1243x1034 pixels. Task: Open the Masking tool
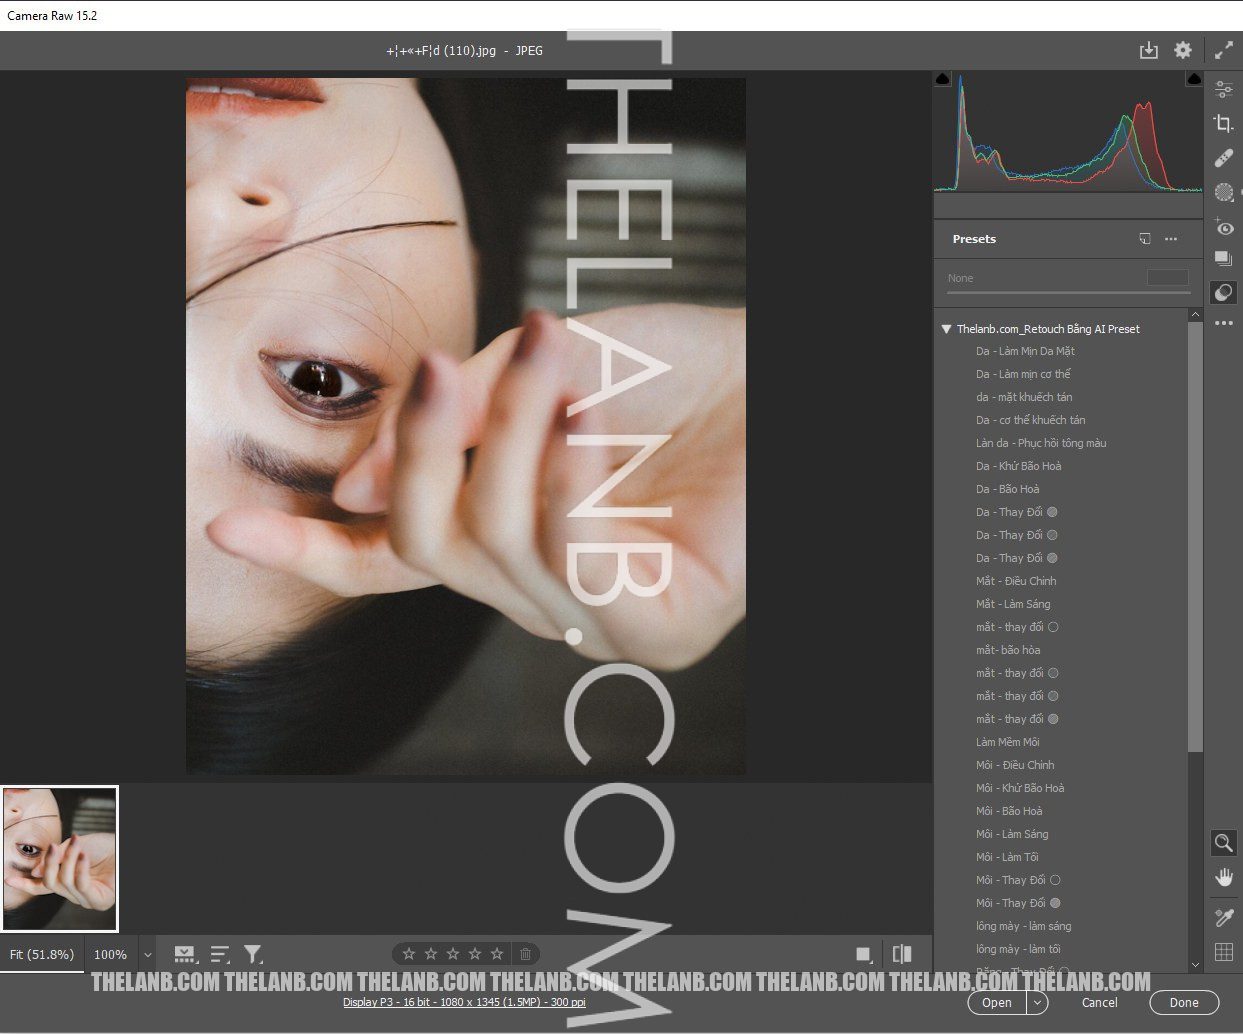pos(1223,192)
